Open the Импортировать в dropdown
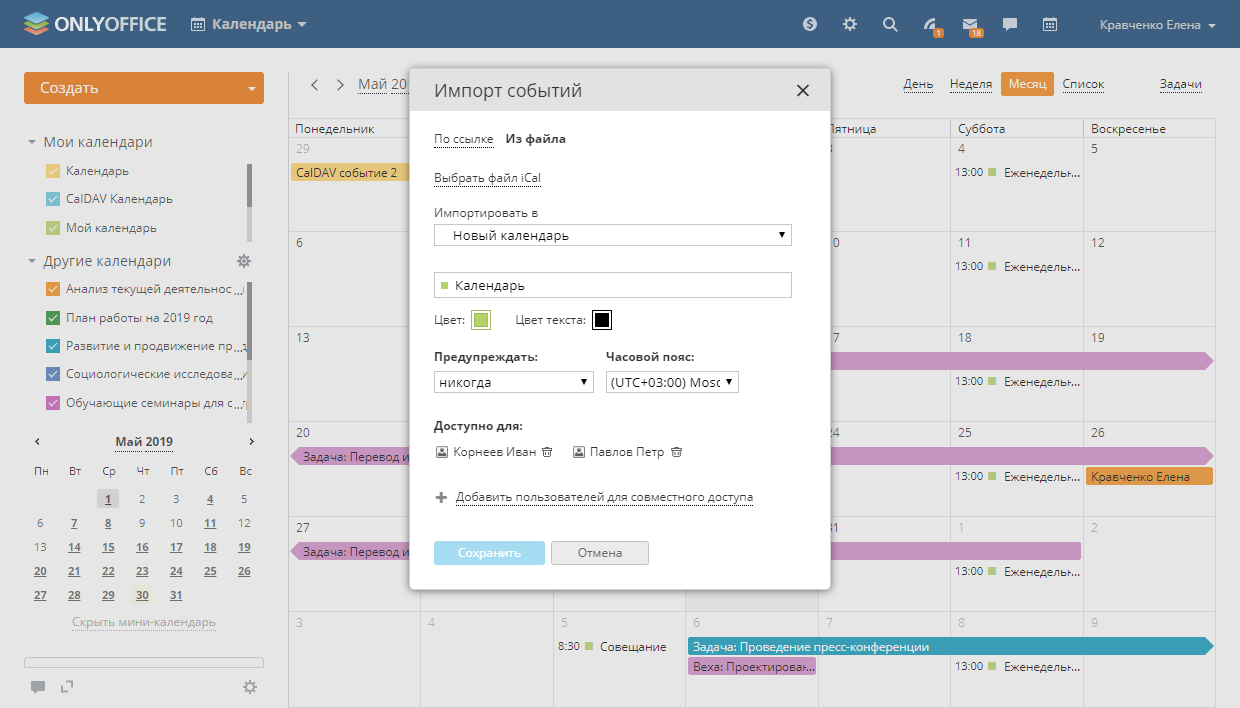 (612, 235)
